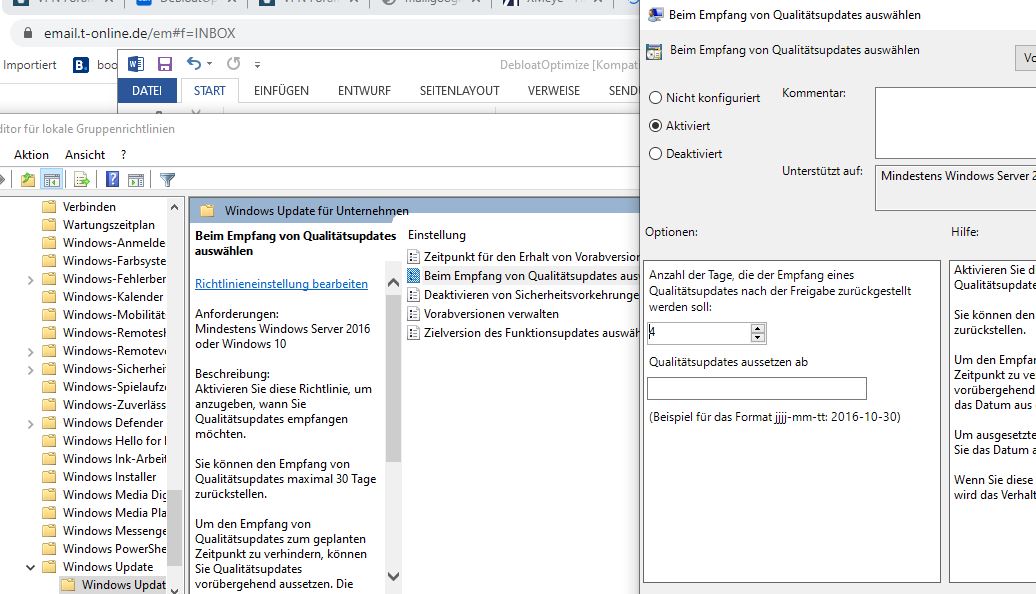Click the Windows Ink-Arbeitsbereich folder icon
Image resolution: width=1036 pixels, height=594 pixels.
(x=49, y=459)
